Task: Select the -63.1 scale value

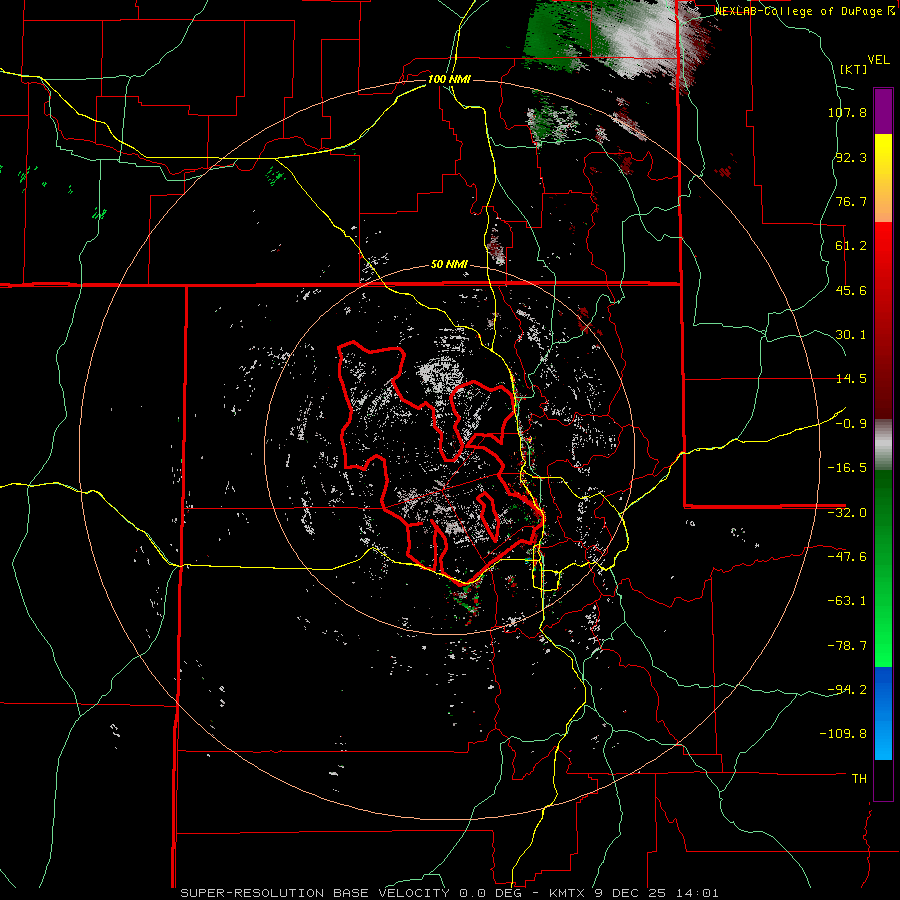Action: (x=847, y=601)
